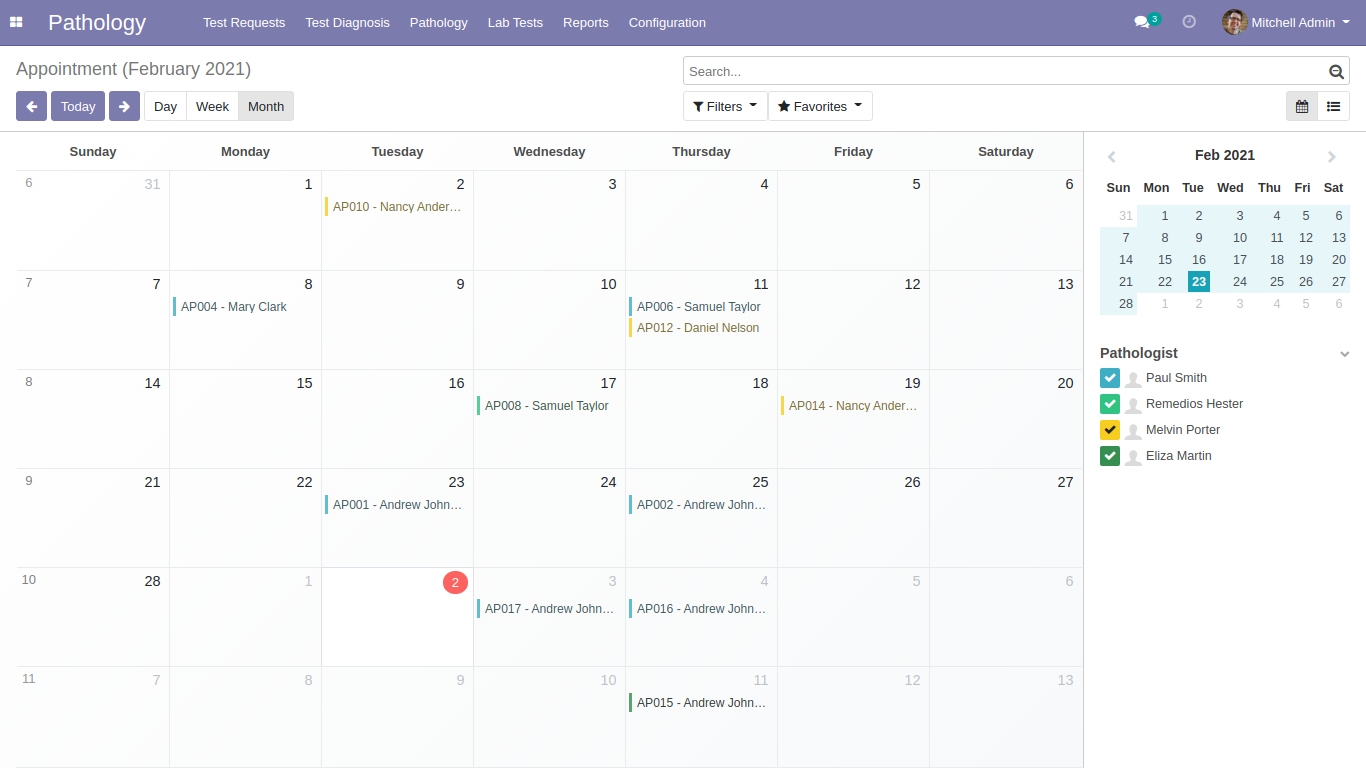Switch to list view icon
Image resolution: width=1366 pixels, height=768 pixels.
(x=1333, y=106)
